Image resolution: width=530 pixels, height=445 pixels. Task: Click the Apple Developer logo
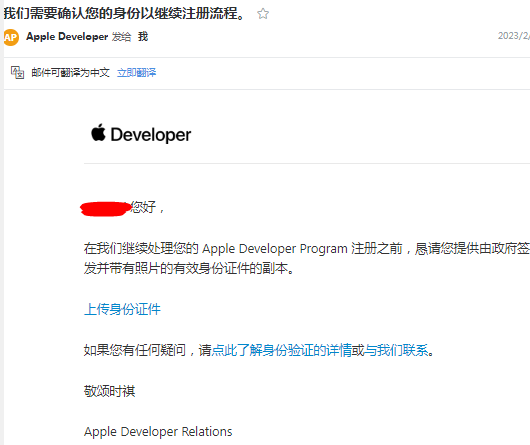pos(141,134)
